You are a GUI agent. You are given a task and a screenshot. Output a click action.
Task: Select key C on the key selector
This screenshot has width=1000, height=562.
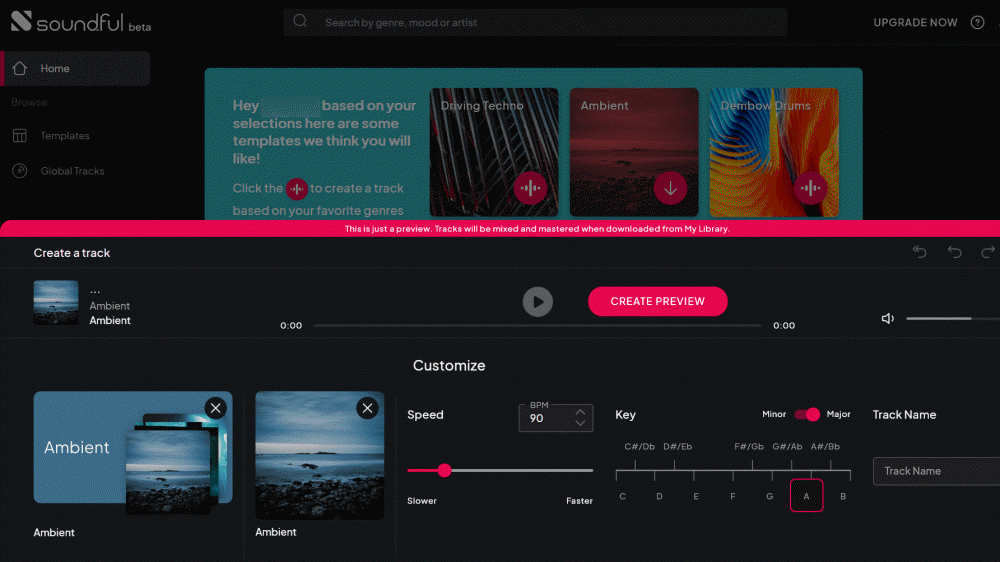pos(622,496)
